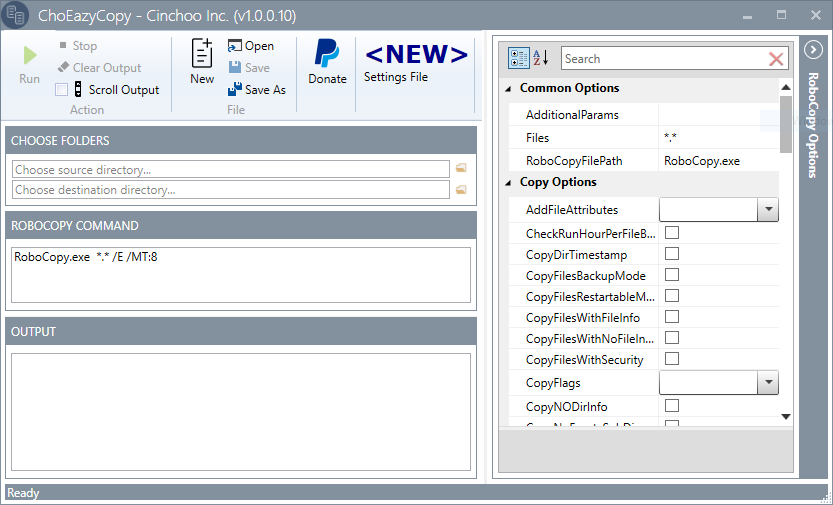Click property grid scroll up arrow

pyautogui.click(x=786, y=87)
